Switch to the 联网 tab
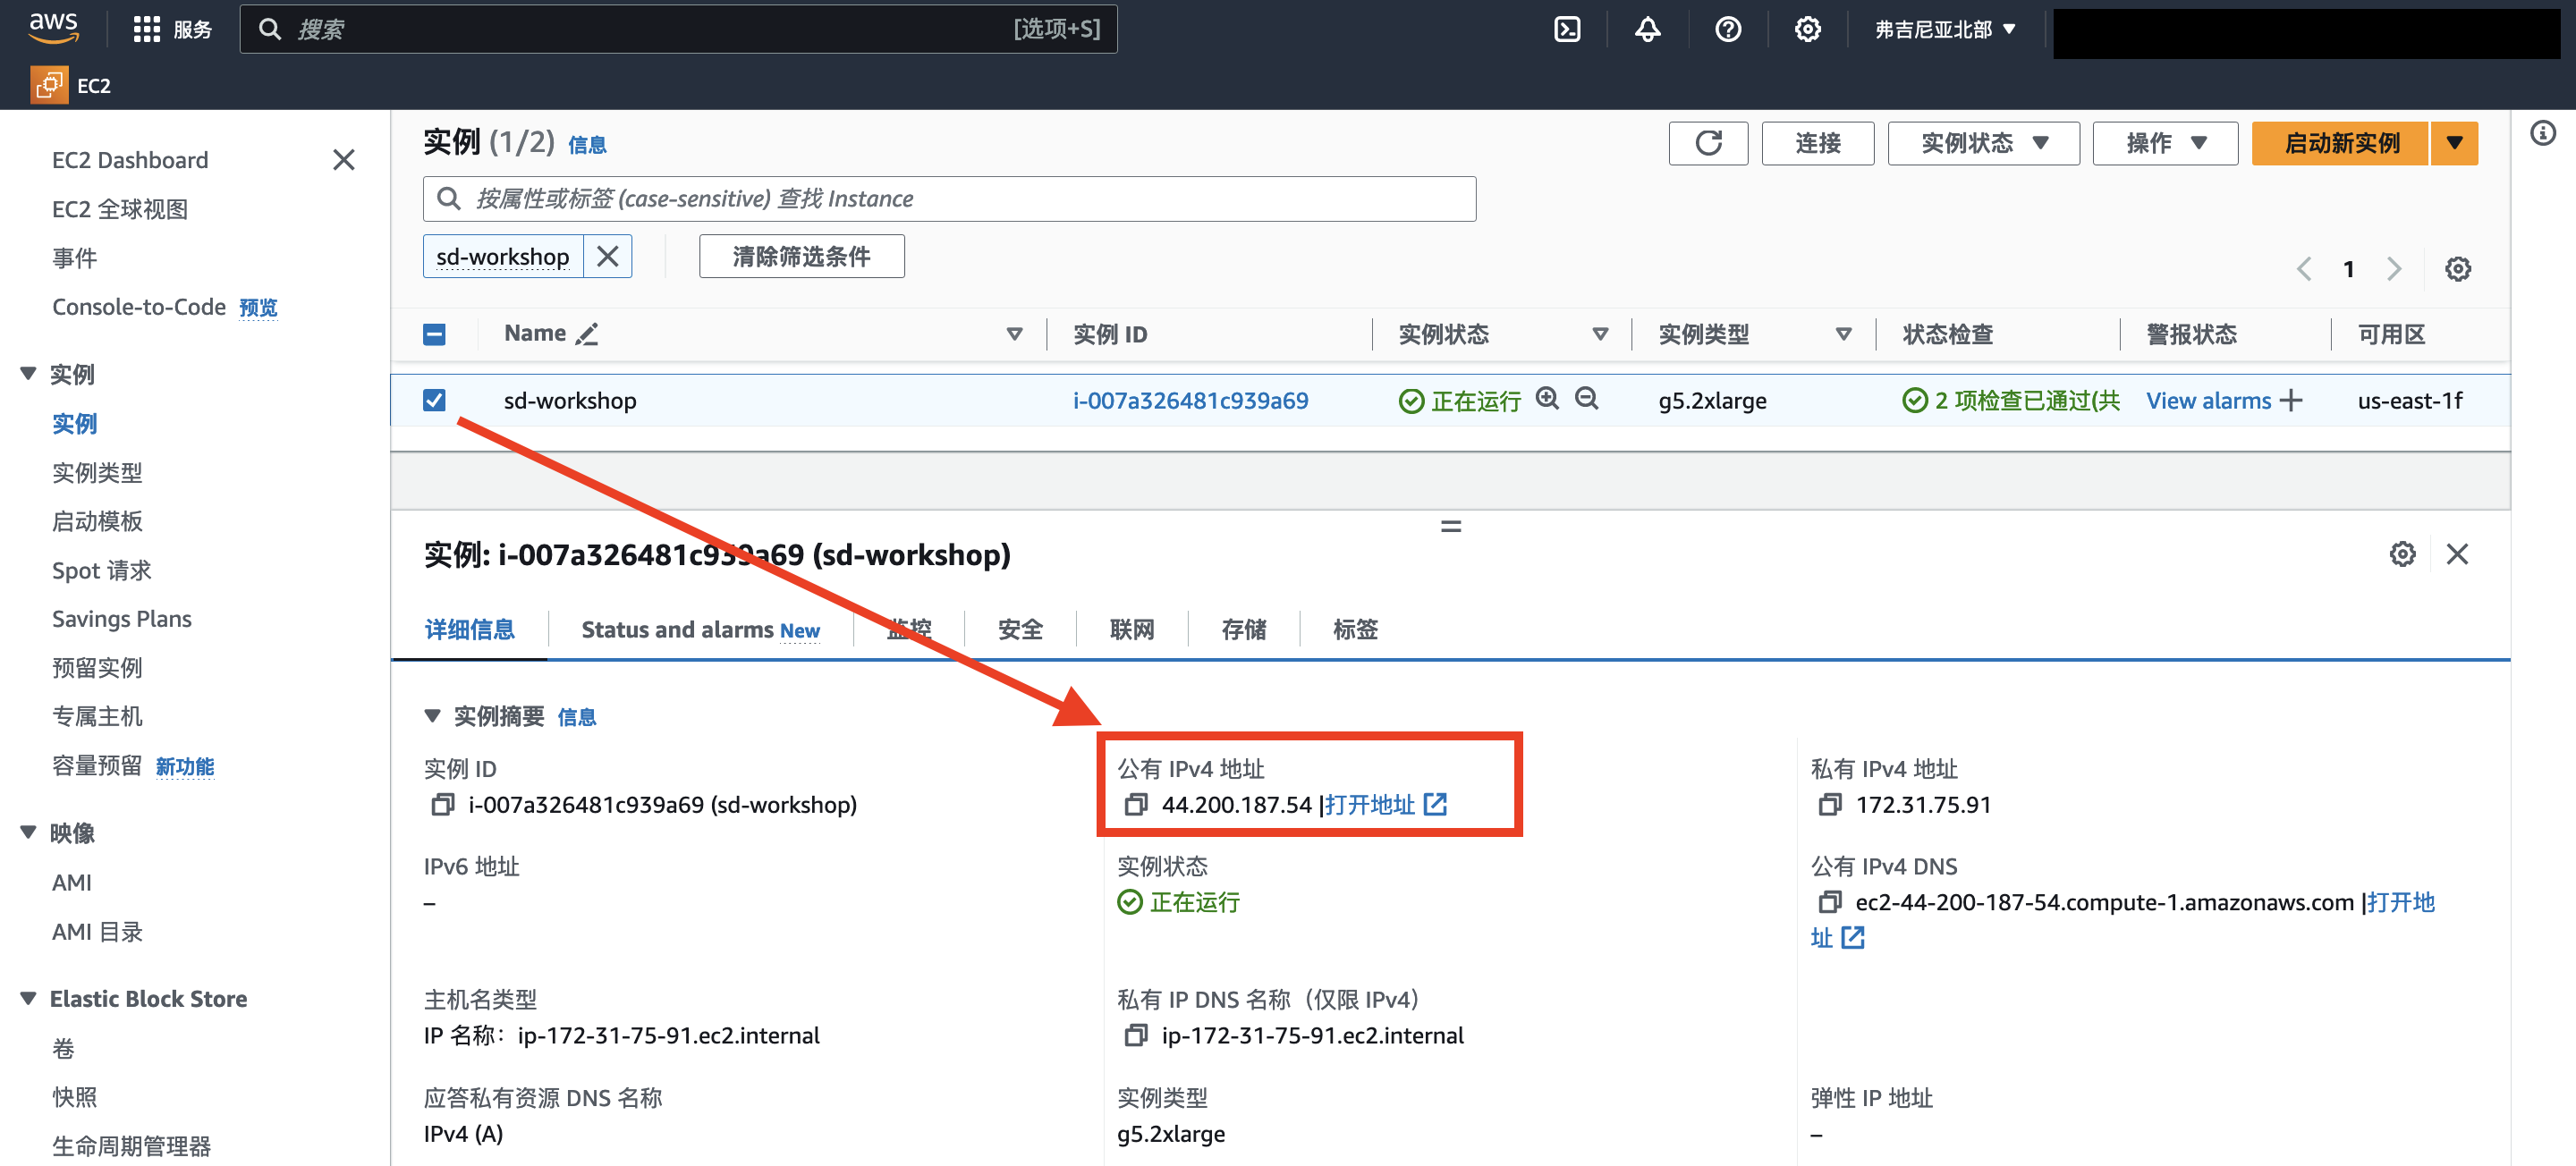 (1131, 629)
